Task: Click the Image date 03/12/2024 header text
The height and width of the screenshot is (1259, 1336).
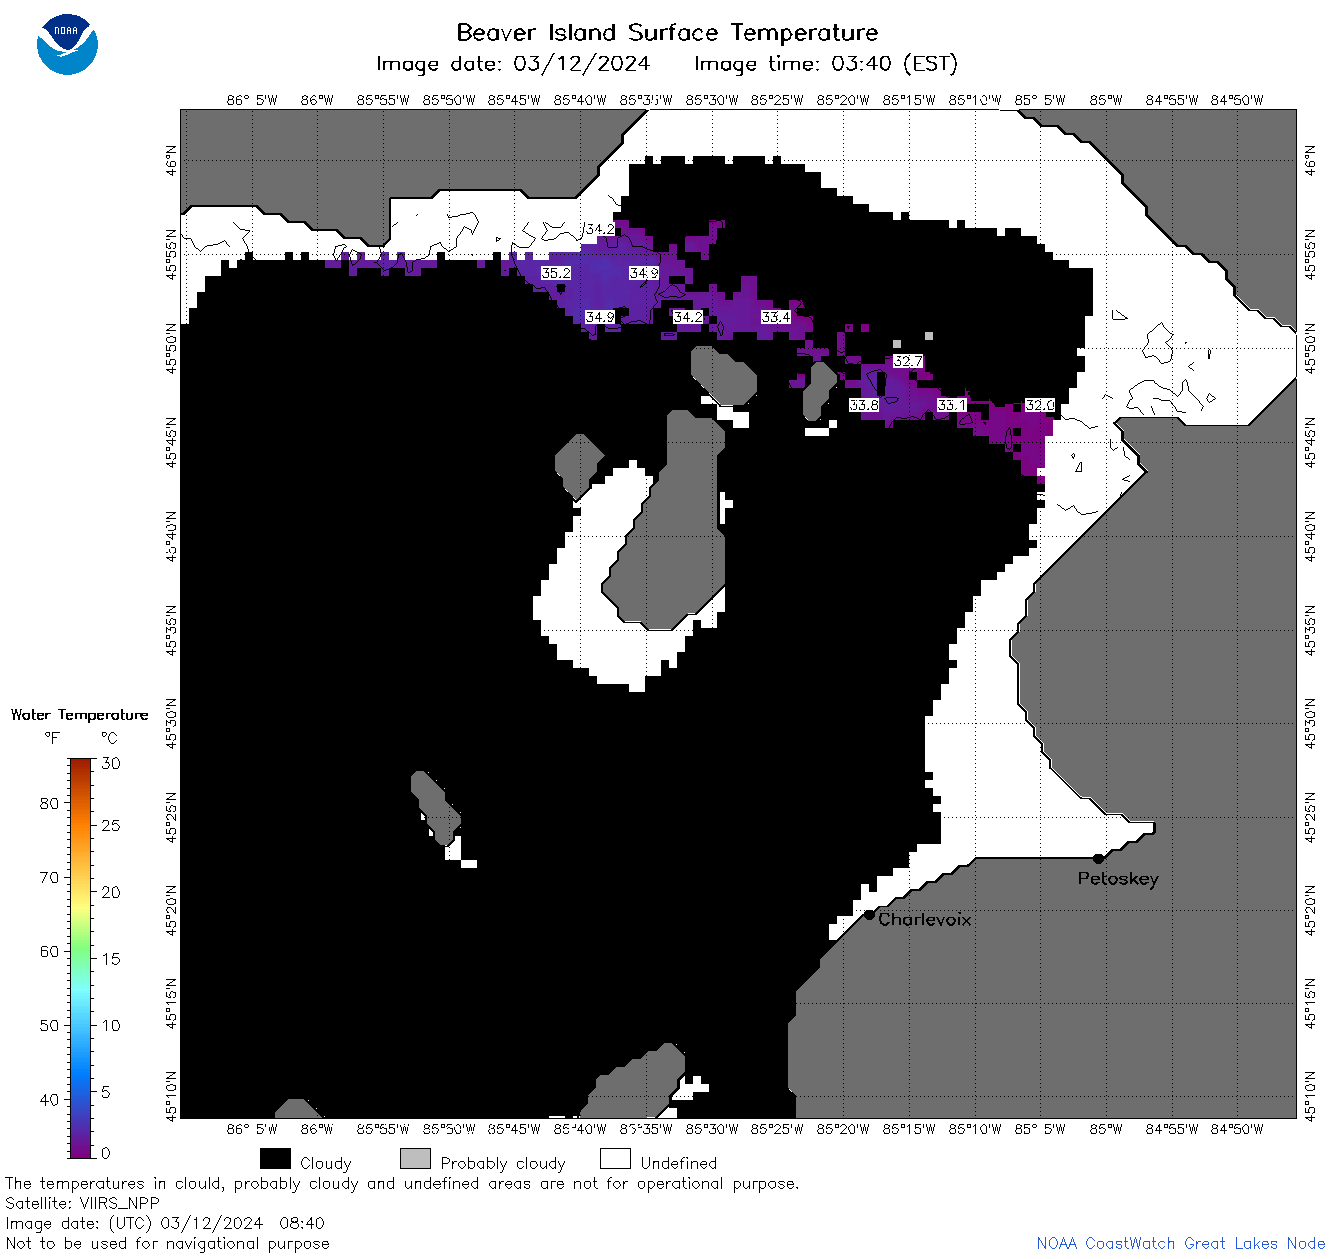Action: coord(513,64)
